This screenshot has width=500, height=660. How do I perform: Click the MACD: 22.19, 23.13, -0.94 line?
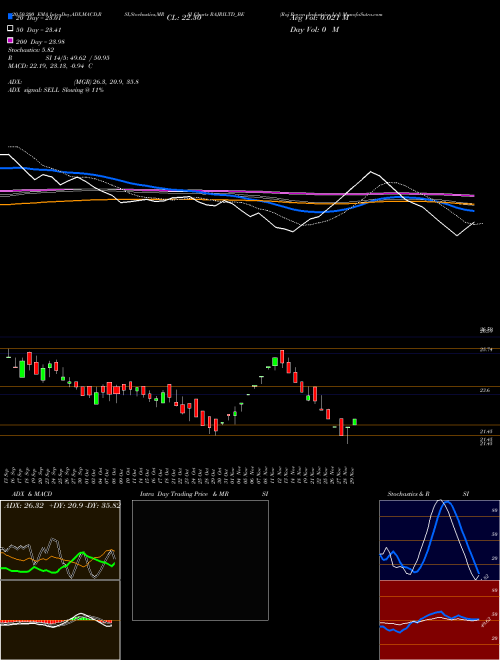[x=51, y=66]
